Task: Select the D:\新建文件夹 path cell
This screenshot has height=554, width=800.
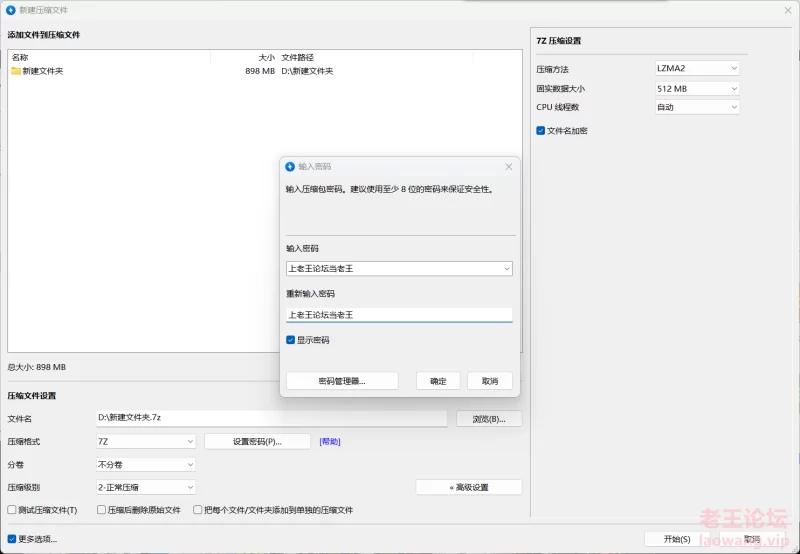Action: [307, 71]
